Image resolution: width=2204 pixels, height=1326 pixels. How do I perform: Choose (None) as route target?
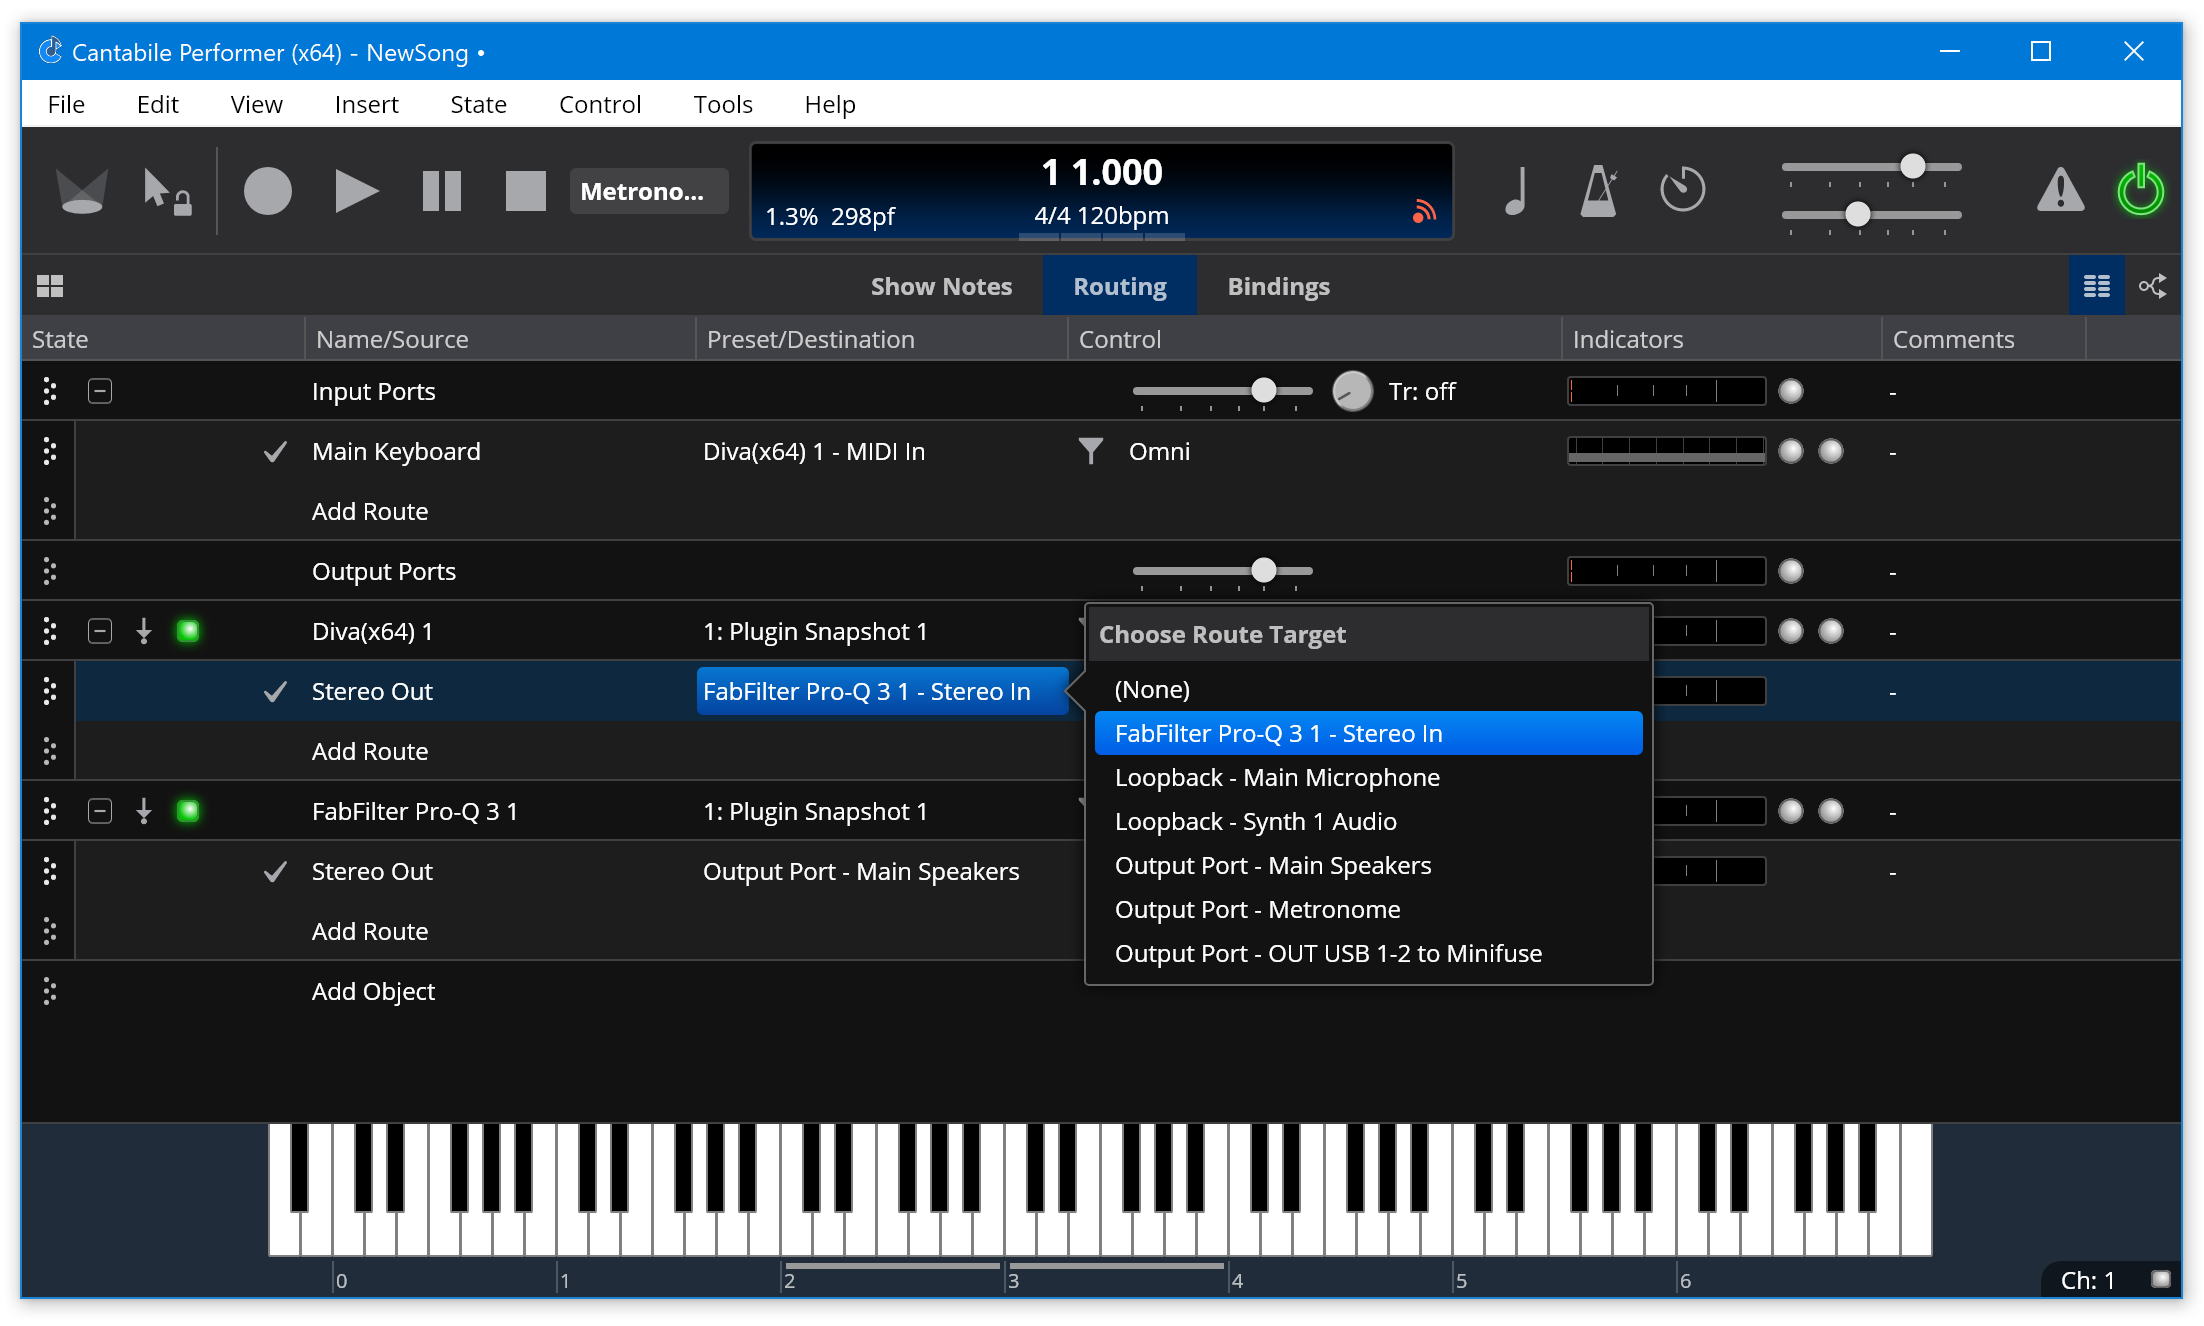[x=1368, y=689]
